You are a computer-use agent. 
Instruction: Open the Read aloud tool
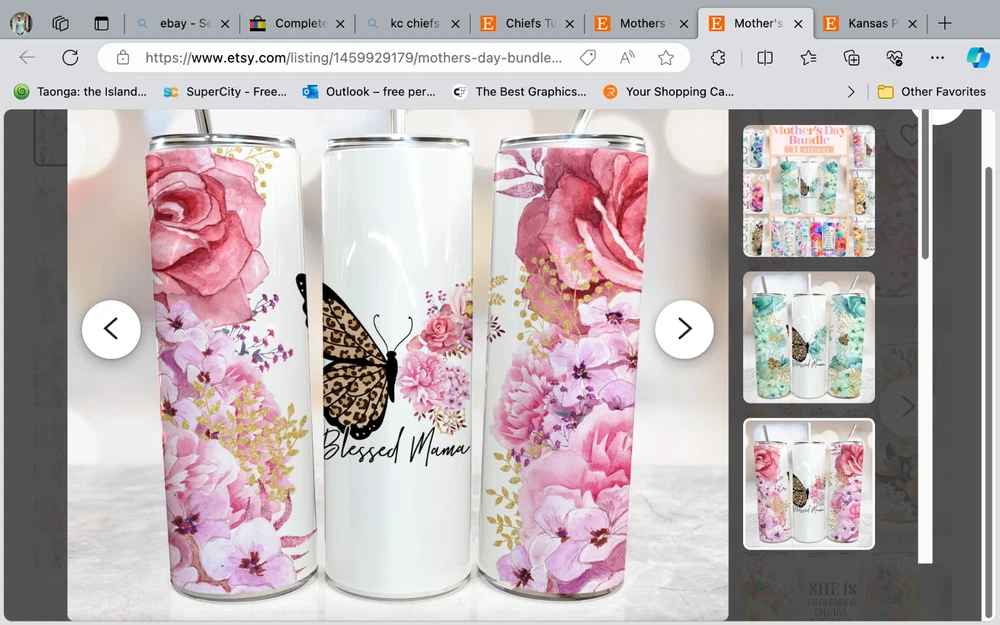pyautogui.click(x=627, y=58)
